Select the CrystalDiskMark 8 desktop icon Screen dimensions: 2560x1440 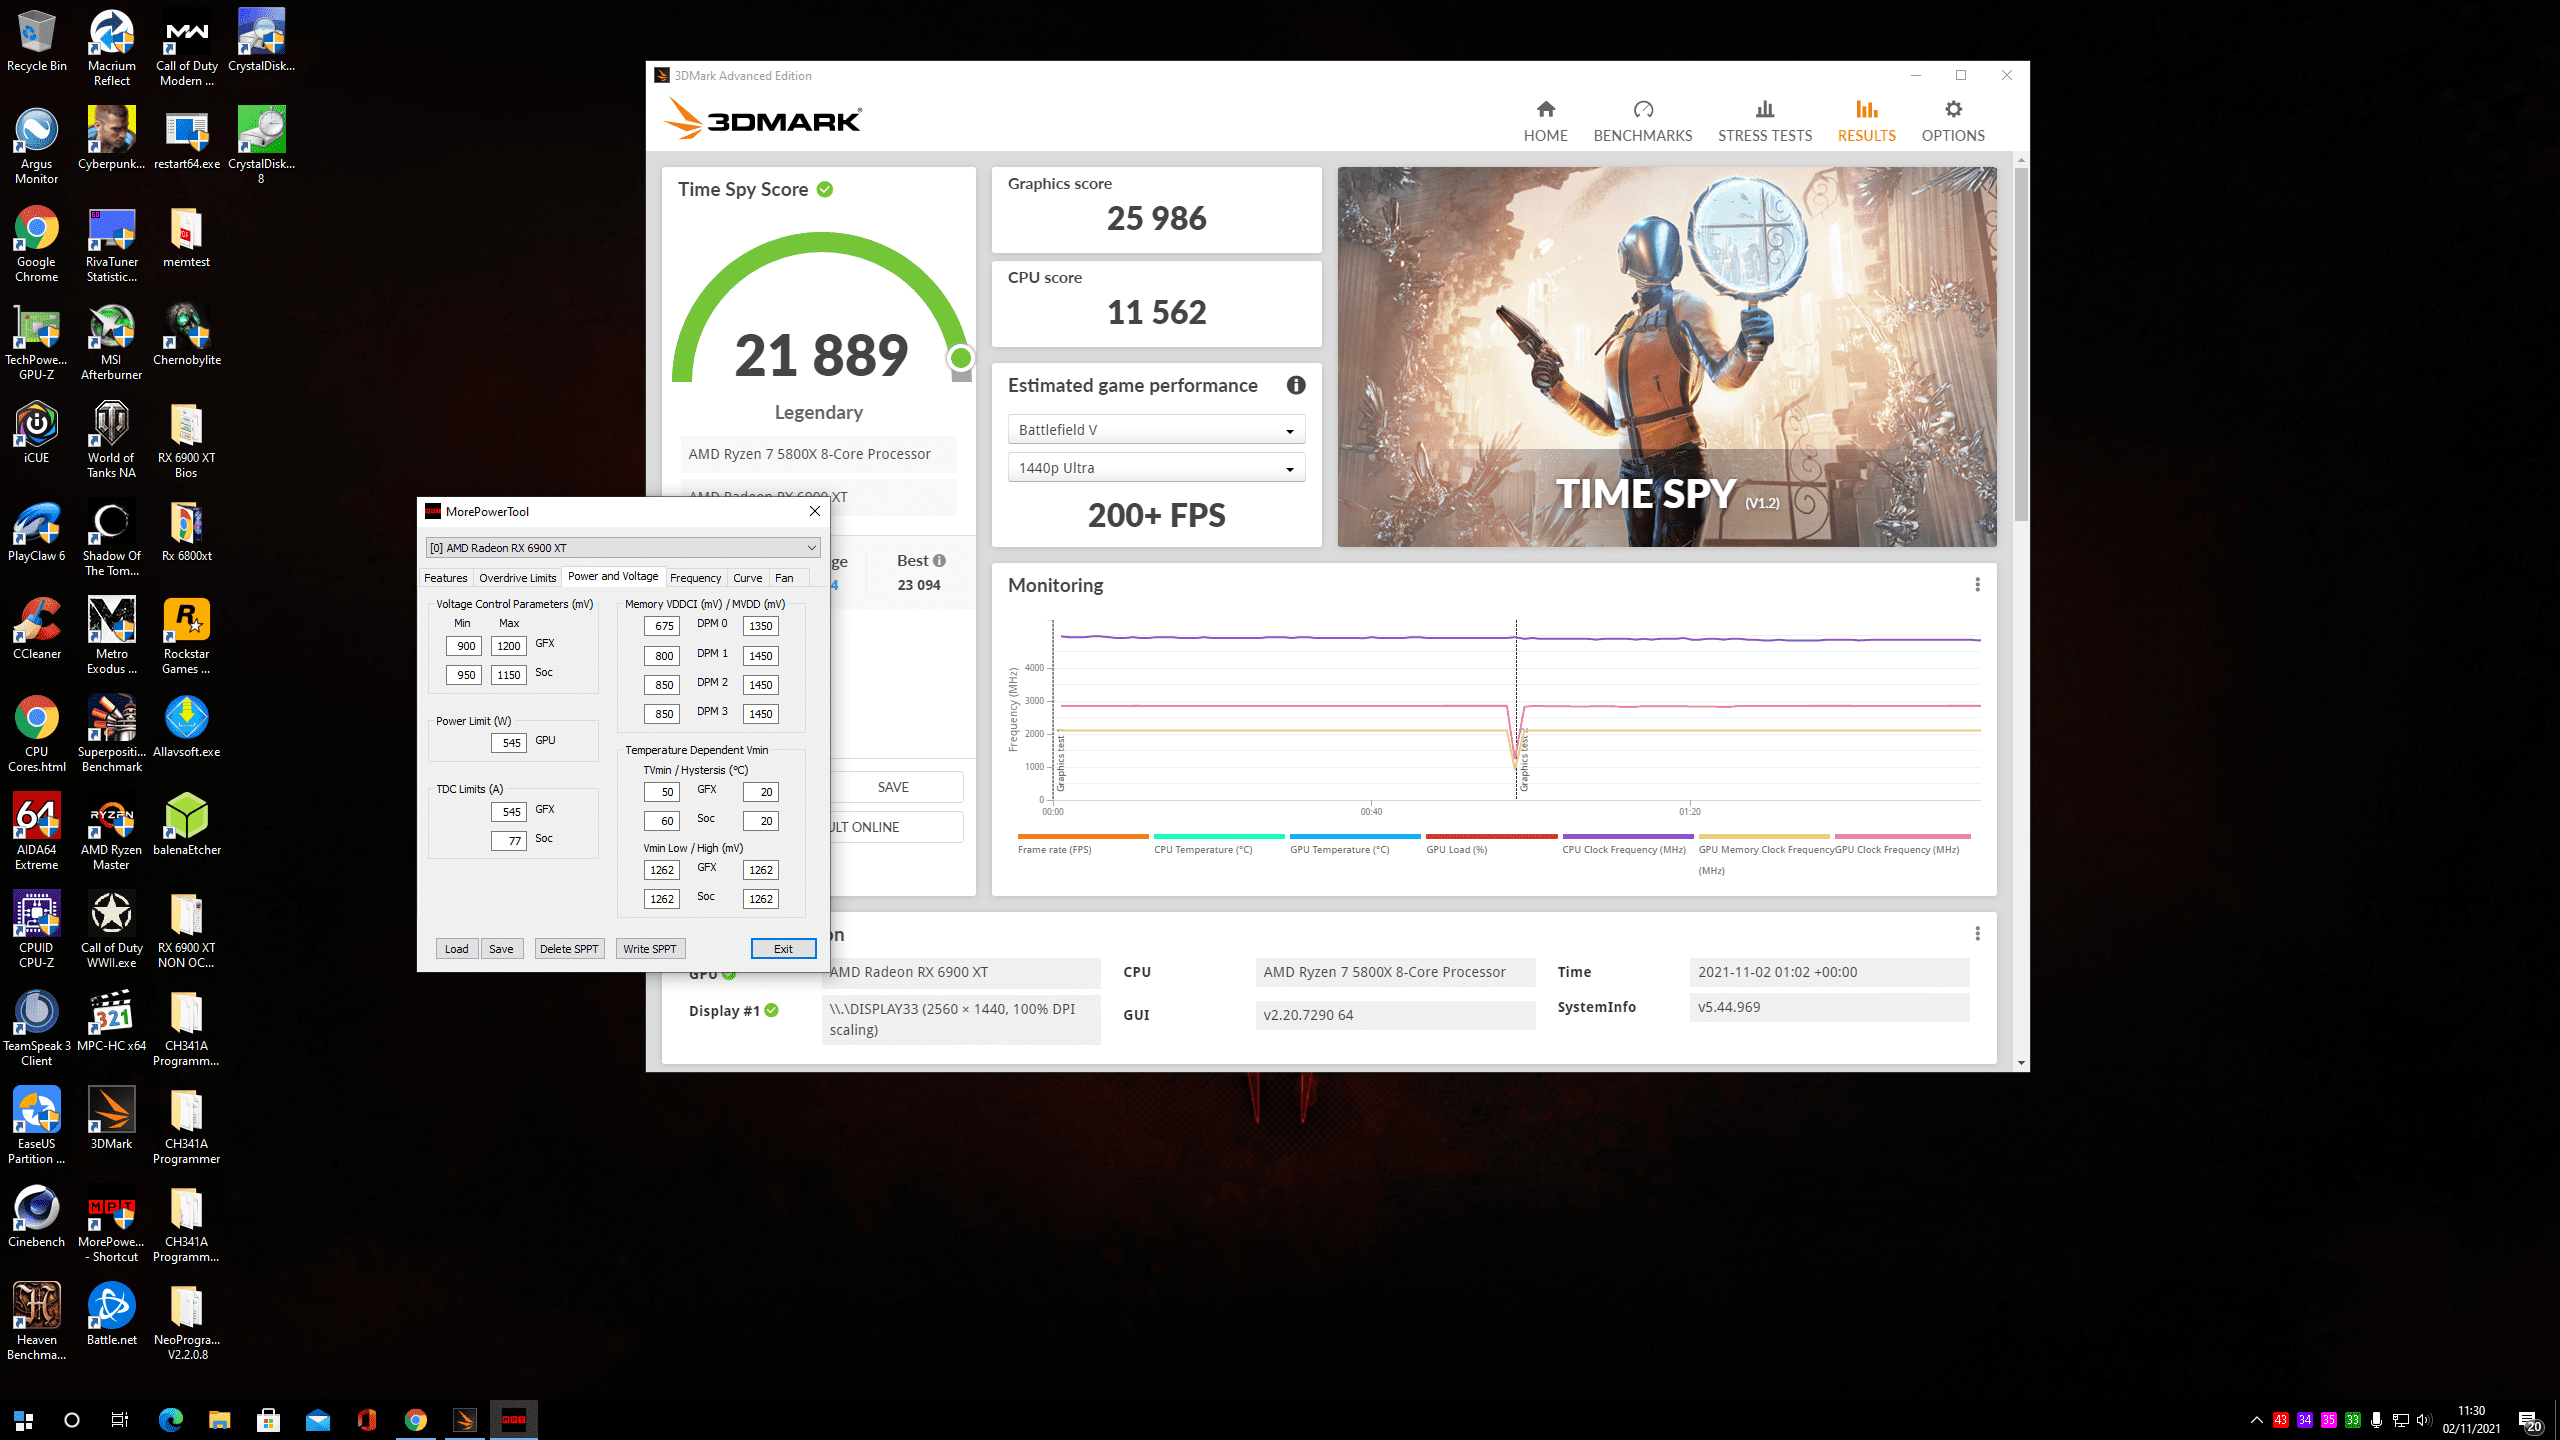point(261,146)
